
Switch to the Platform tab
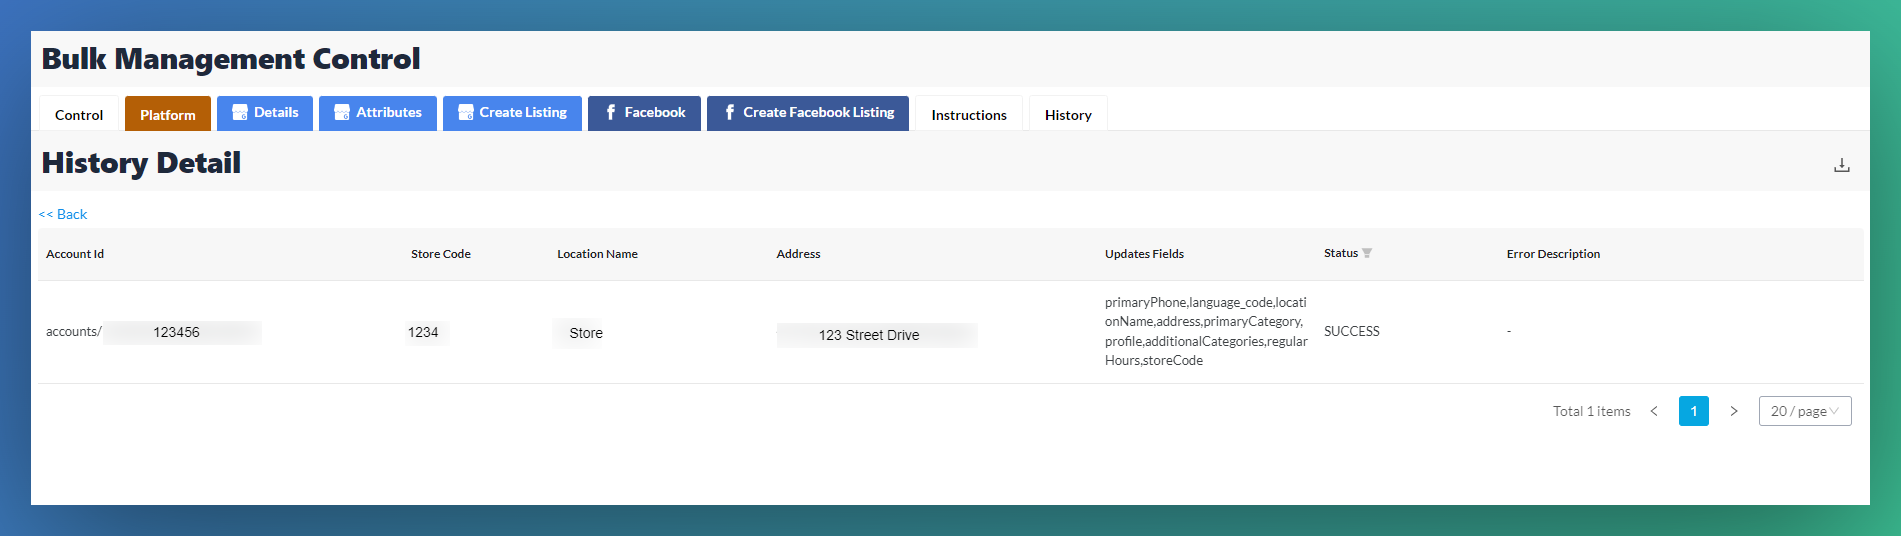point(168,114)
